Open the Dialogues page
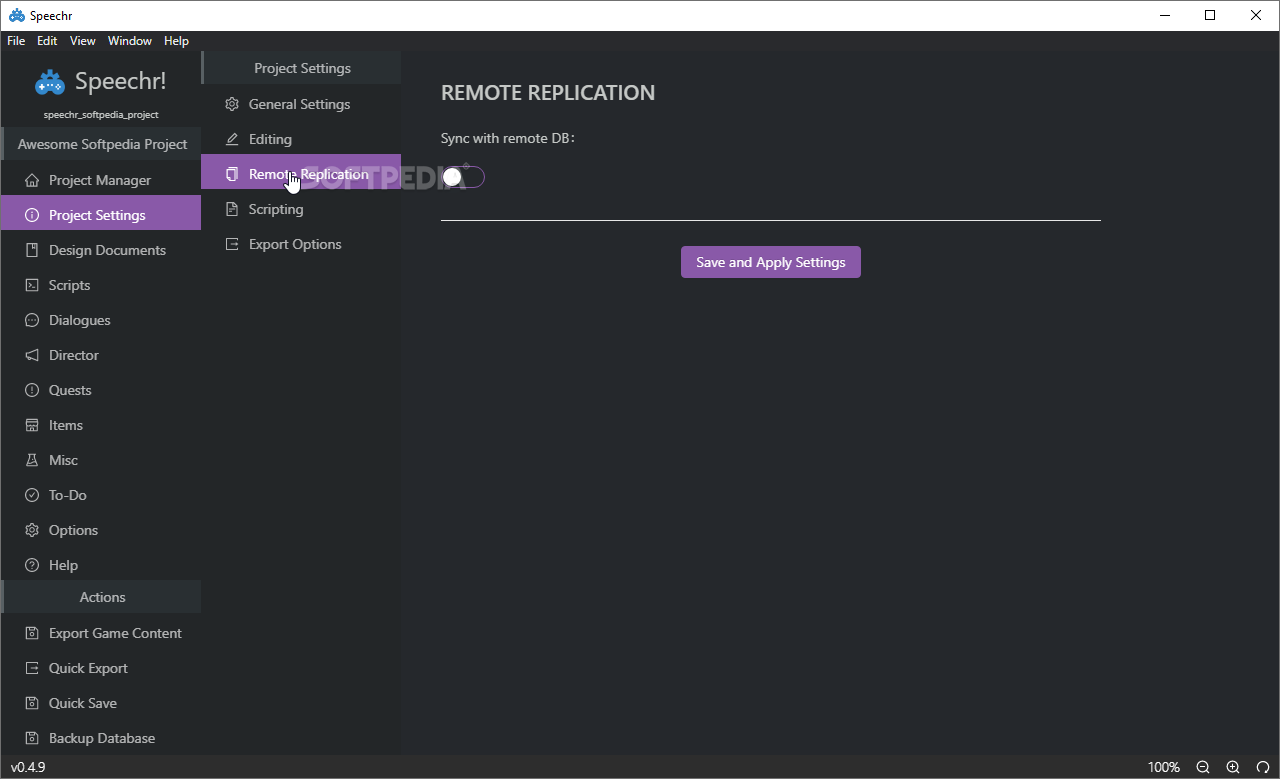 [100, 320]
